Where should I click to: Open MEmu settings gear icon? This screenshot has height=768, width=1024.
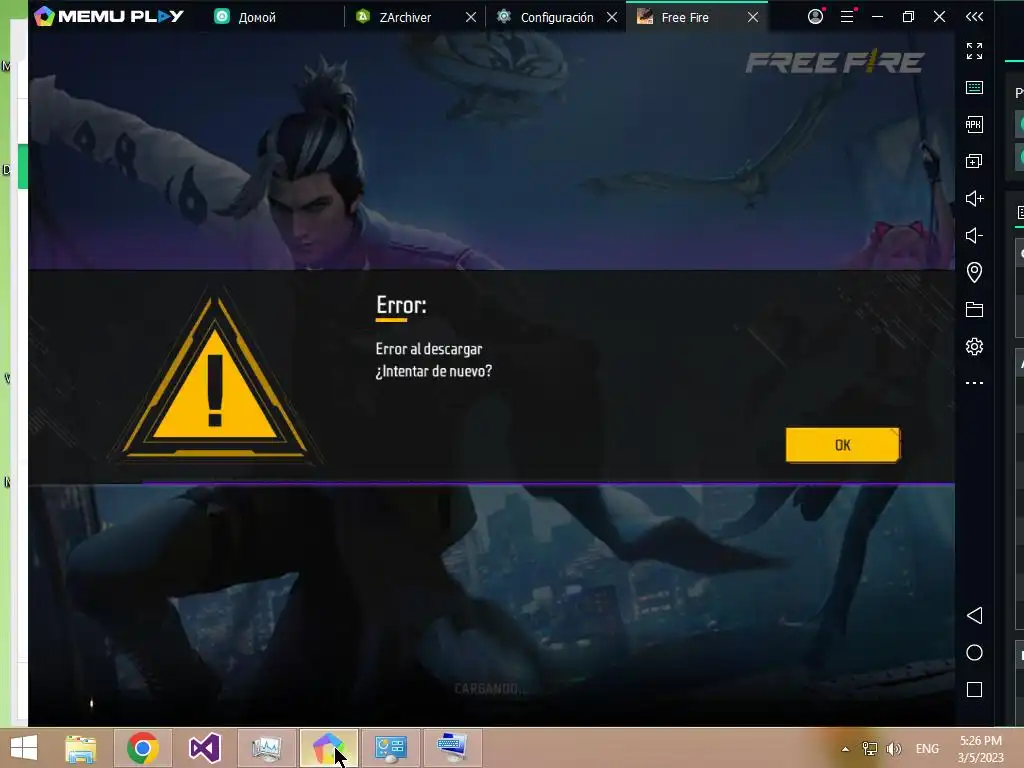point(974,346)
